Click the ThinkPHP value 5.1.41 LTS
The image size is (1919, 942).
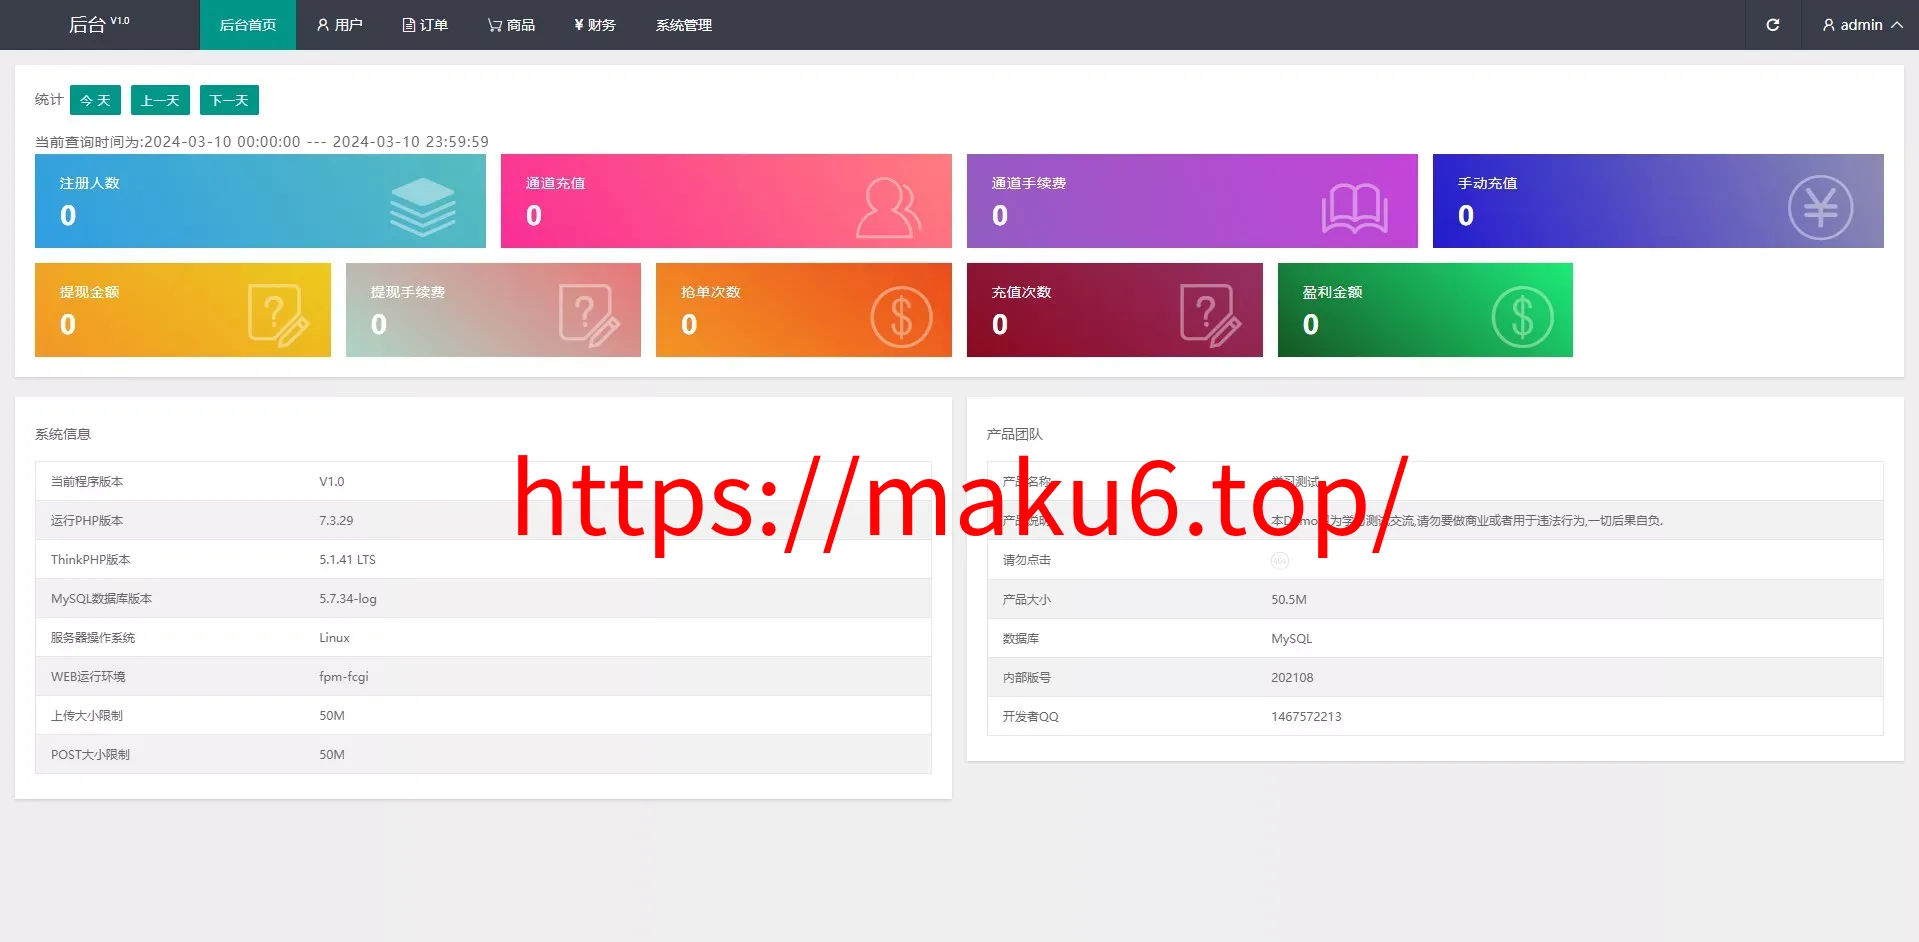click(x=347, y=560)
